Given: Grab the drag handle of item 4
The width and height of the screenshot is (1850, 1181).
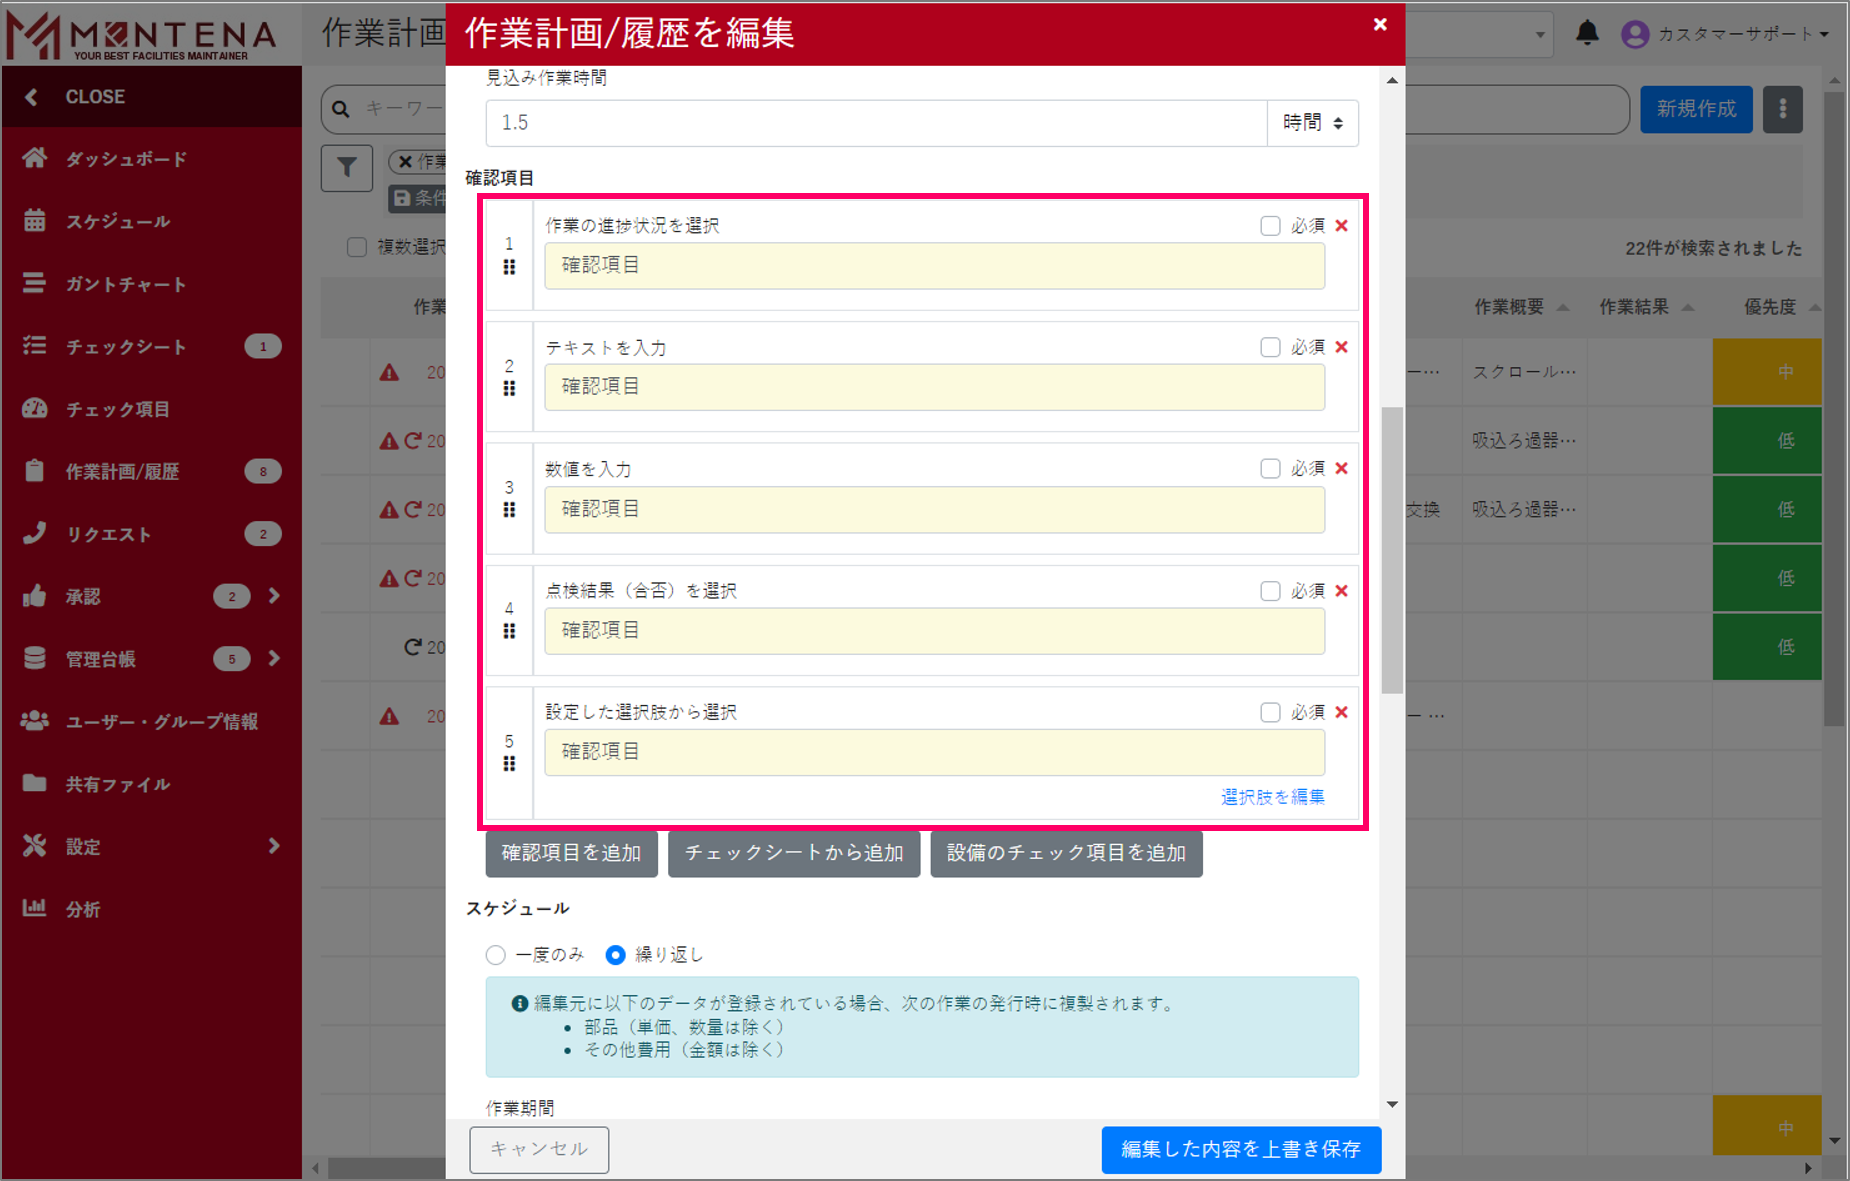Looking at the screenshot, I should click(x=509, y=631).
